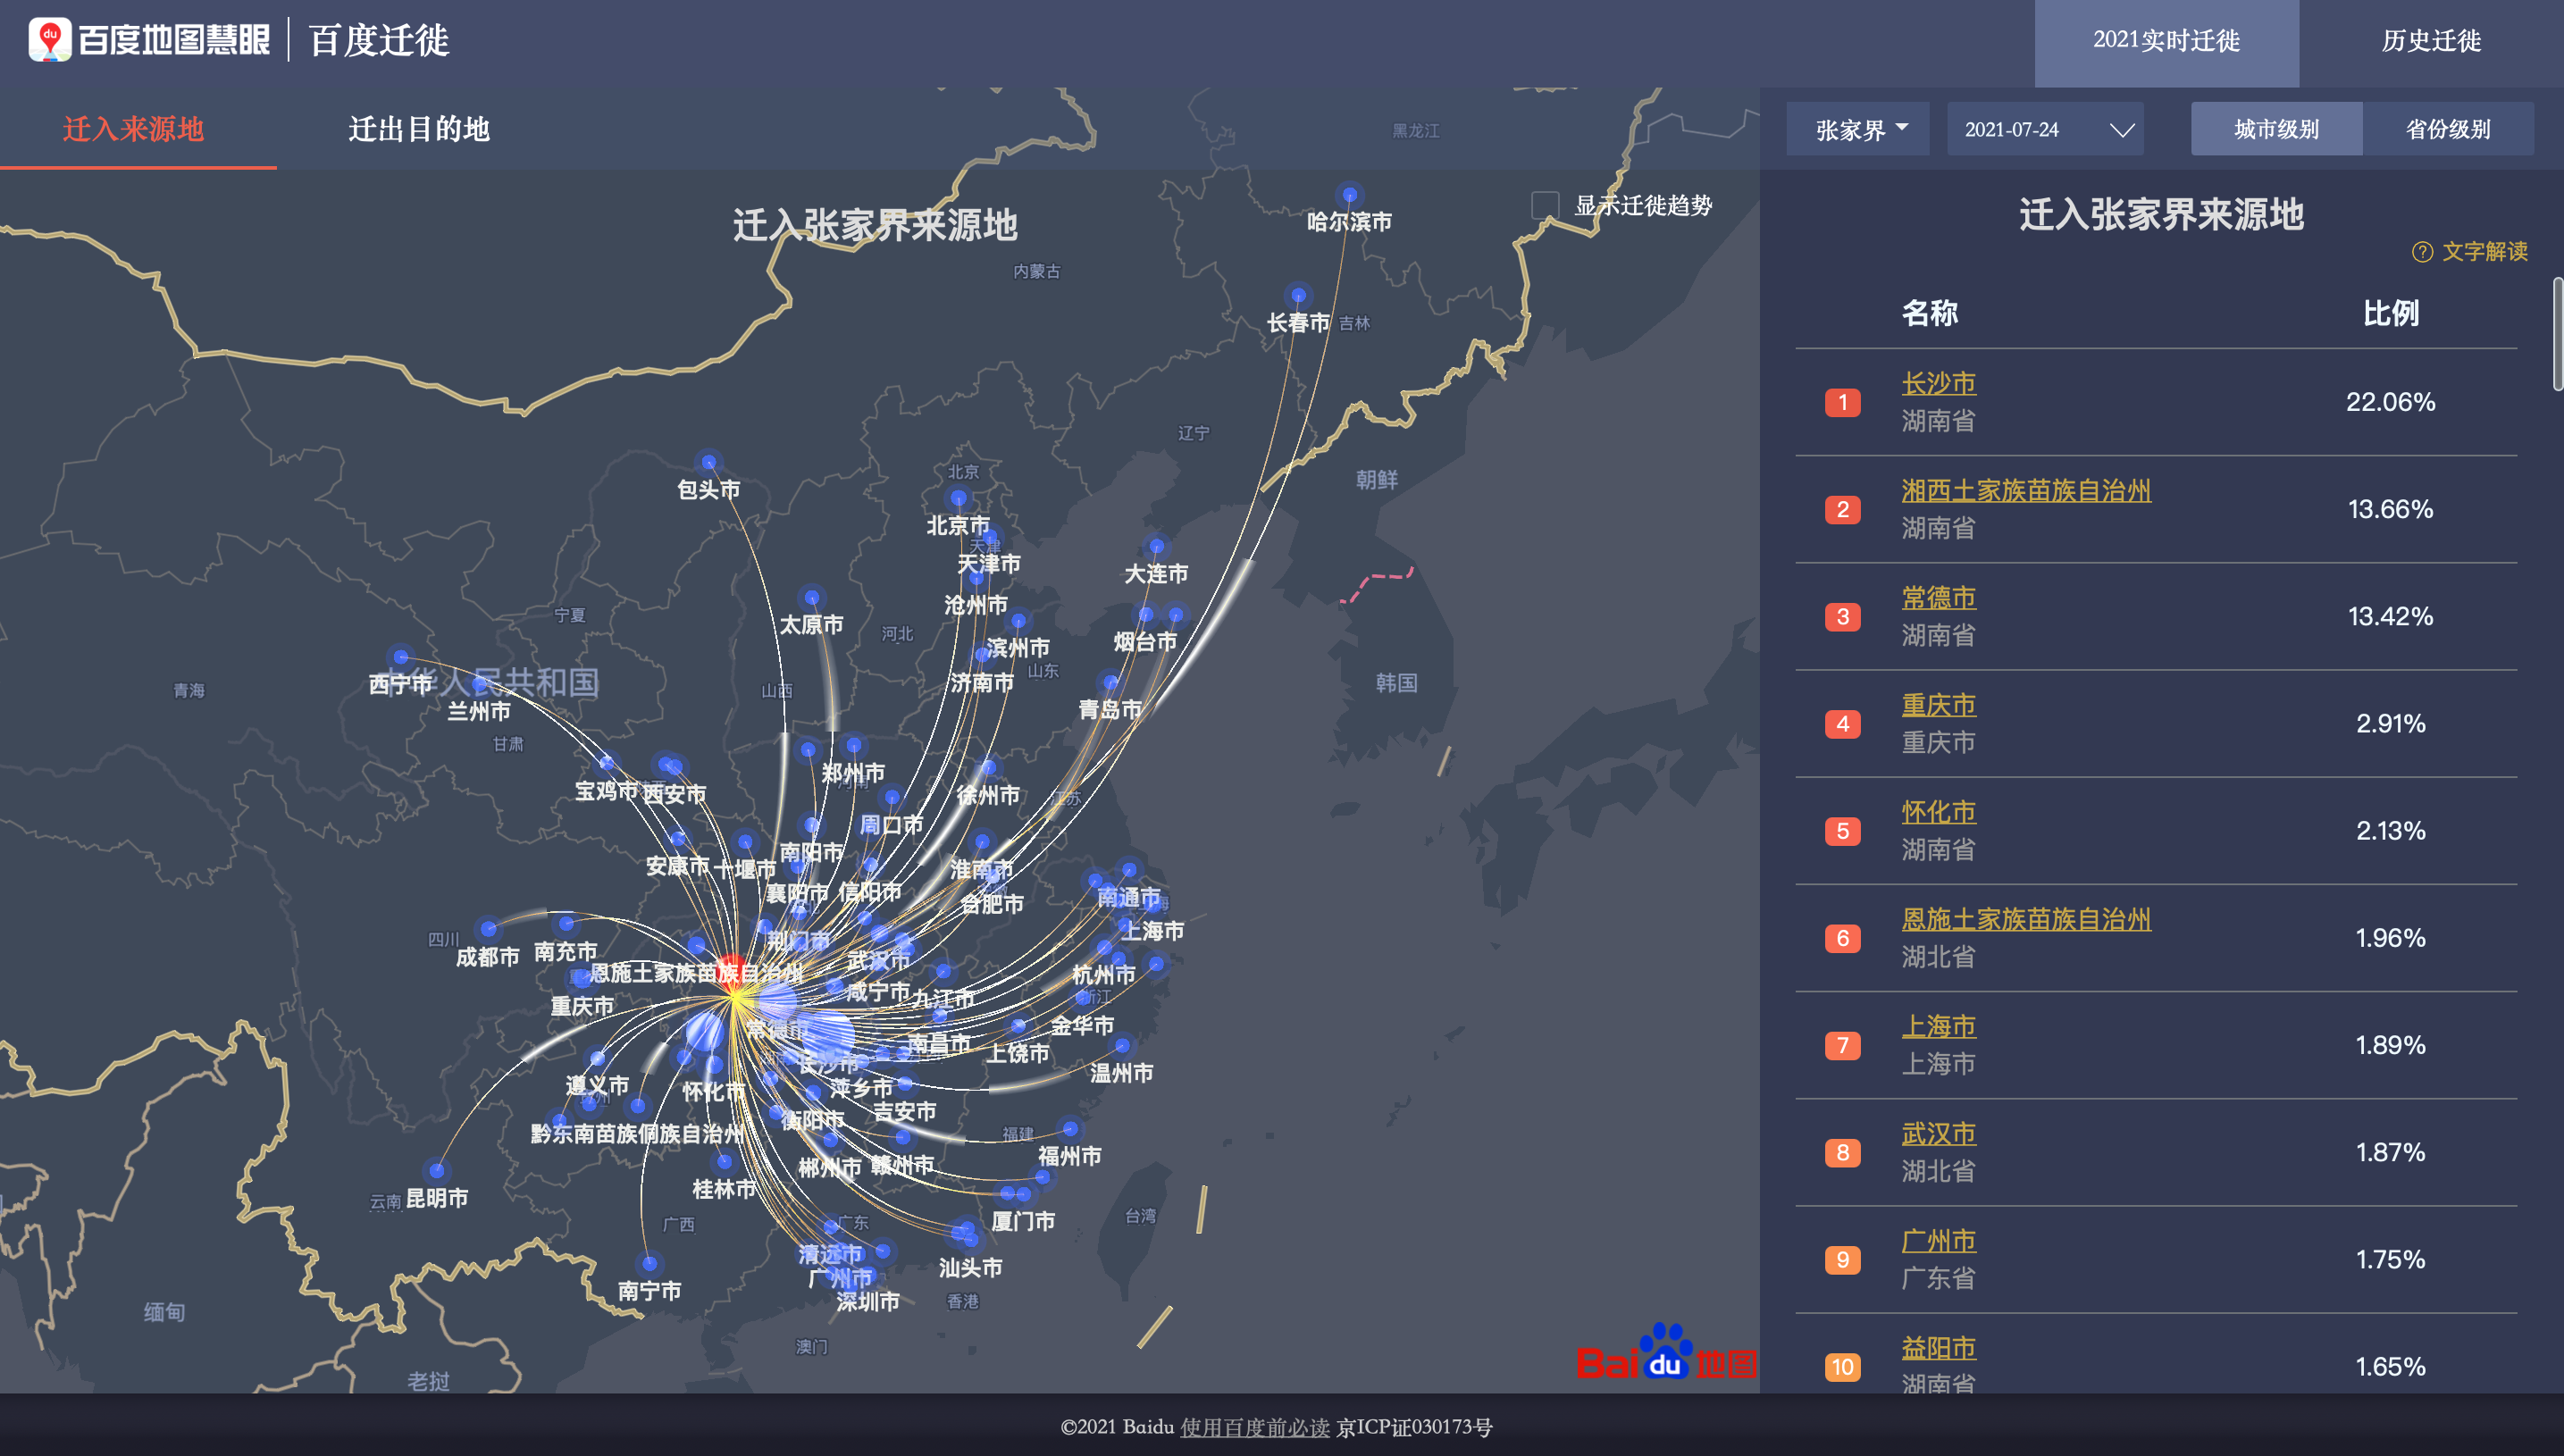The image size is (2564, 1456).
Task: Click rank 2 badge for 湘西土家族苗族自治州
Action: coord(1842,509)
